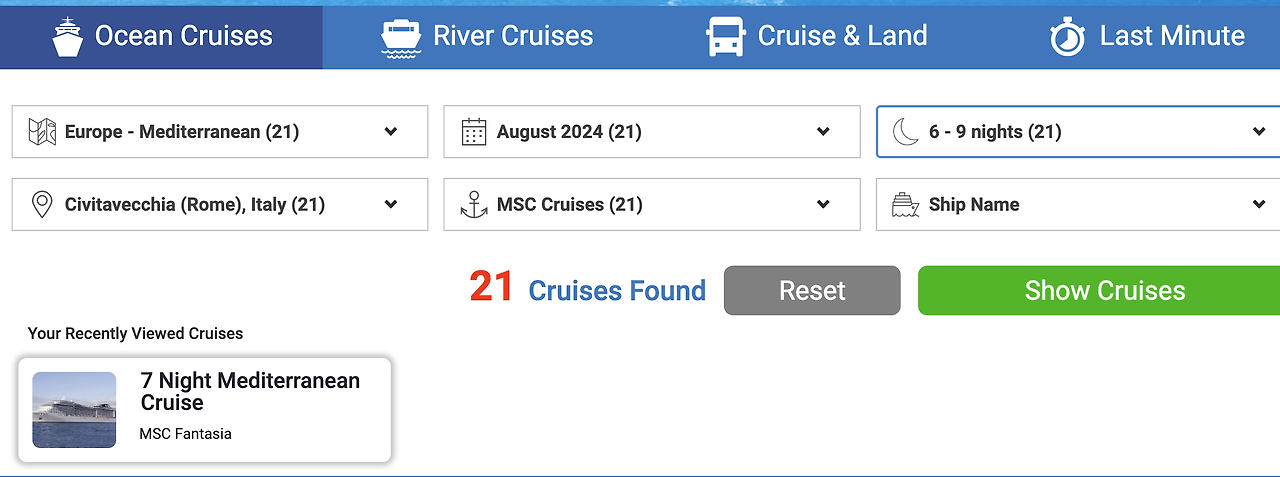Click the map icon in destination filter

tap(42, 132)
